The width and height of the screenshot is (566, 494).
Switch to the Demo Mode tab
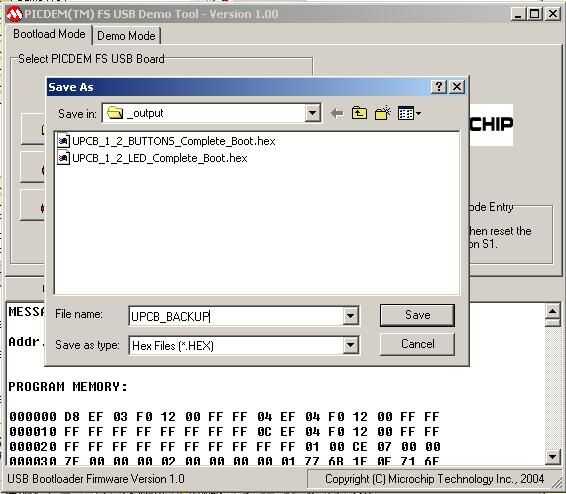(126, 36)
